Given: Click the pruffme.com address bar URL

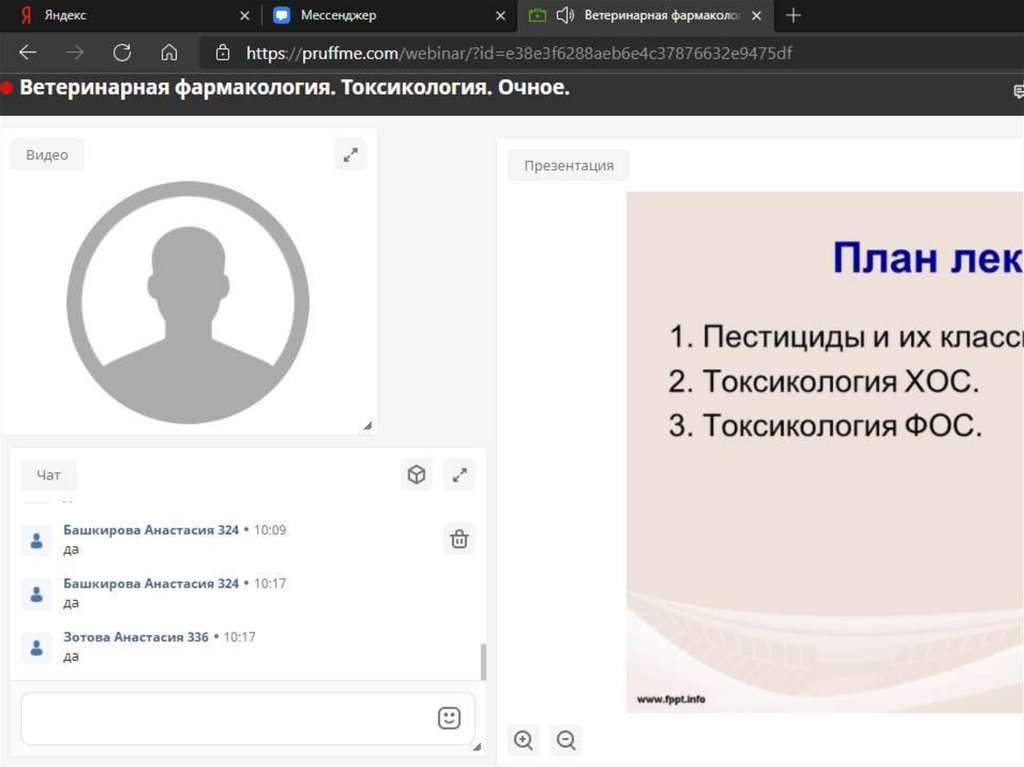Looking at the screenshot, I should pos(520,53).
